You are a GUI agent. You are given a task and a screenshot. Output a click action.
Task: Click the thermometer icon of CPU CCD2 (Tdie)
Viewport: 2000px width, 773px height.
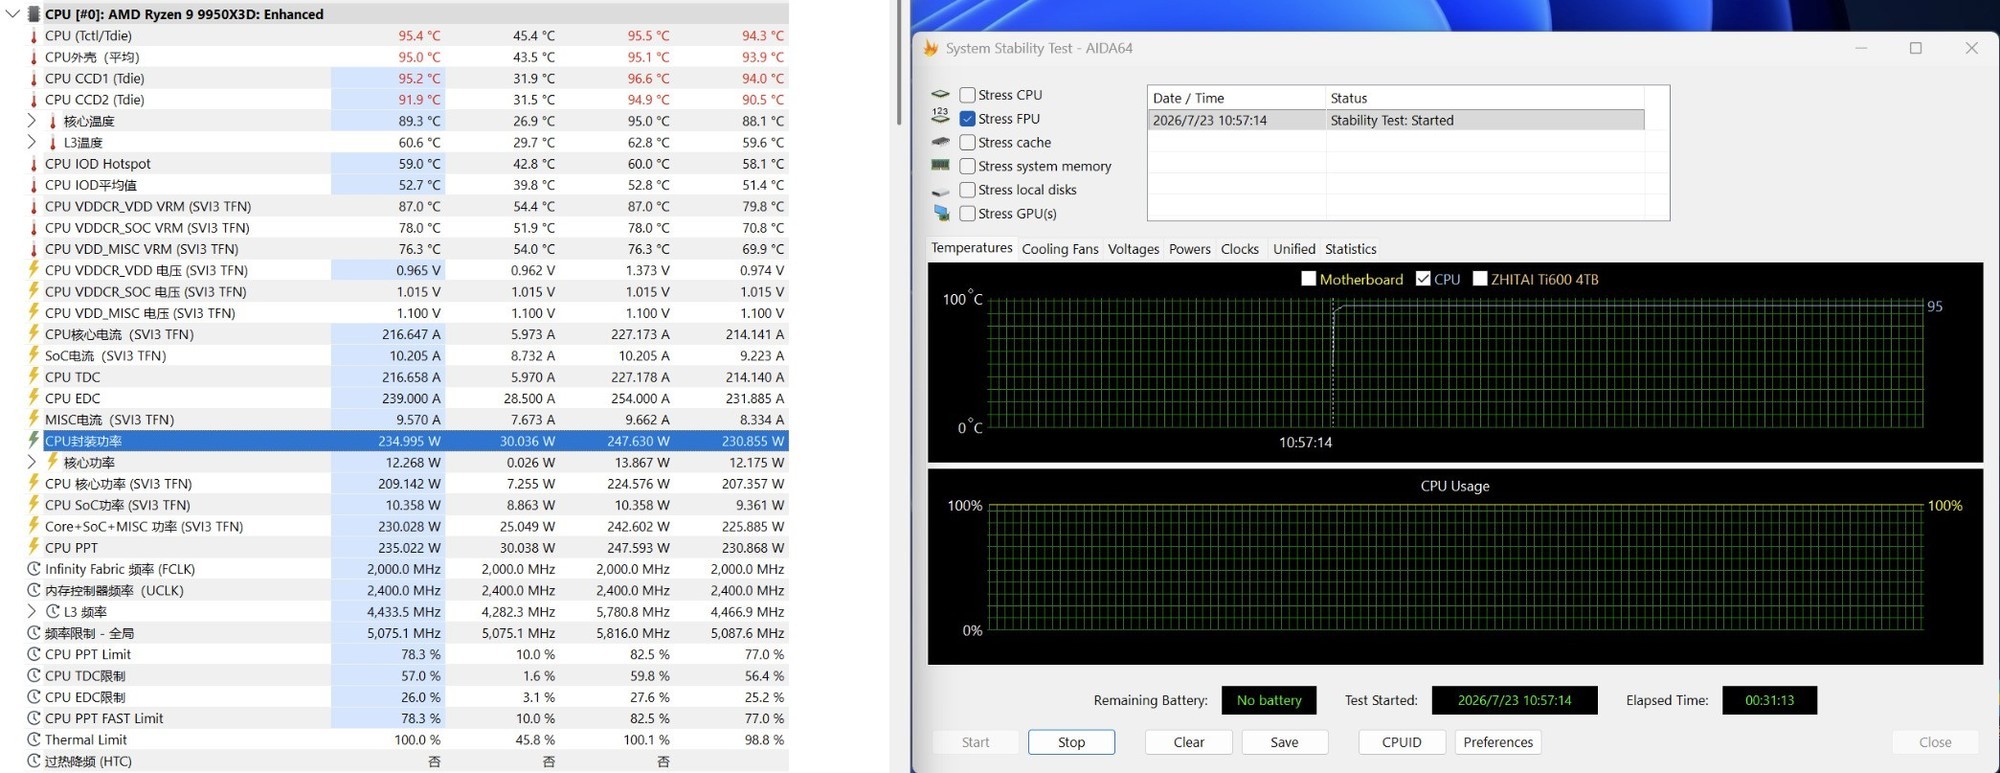tap(33, 100)
